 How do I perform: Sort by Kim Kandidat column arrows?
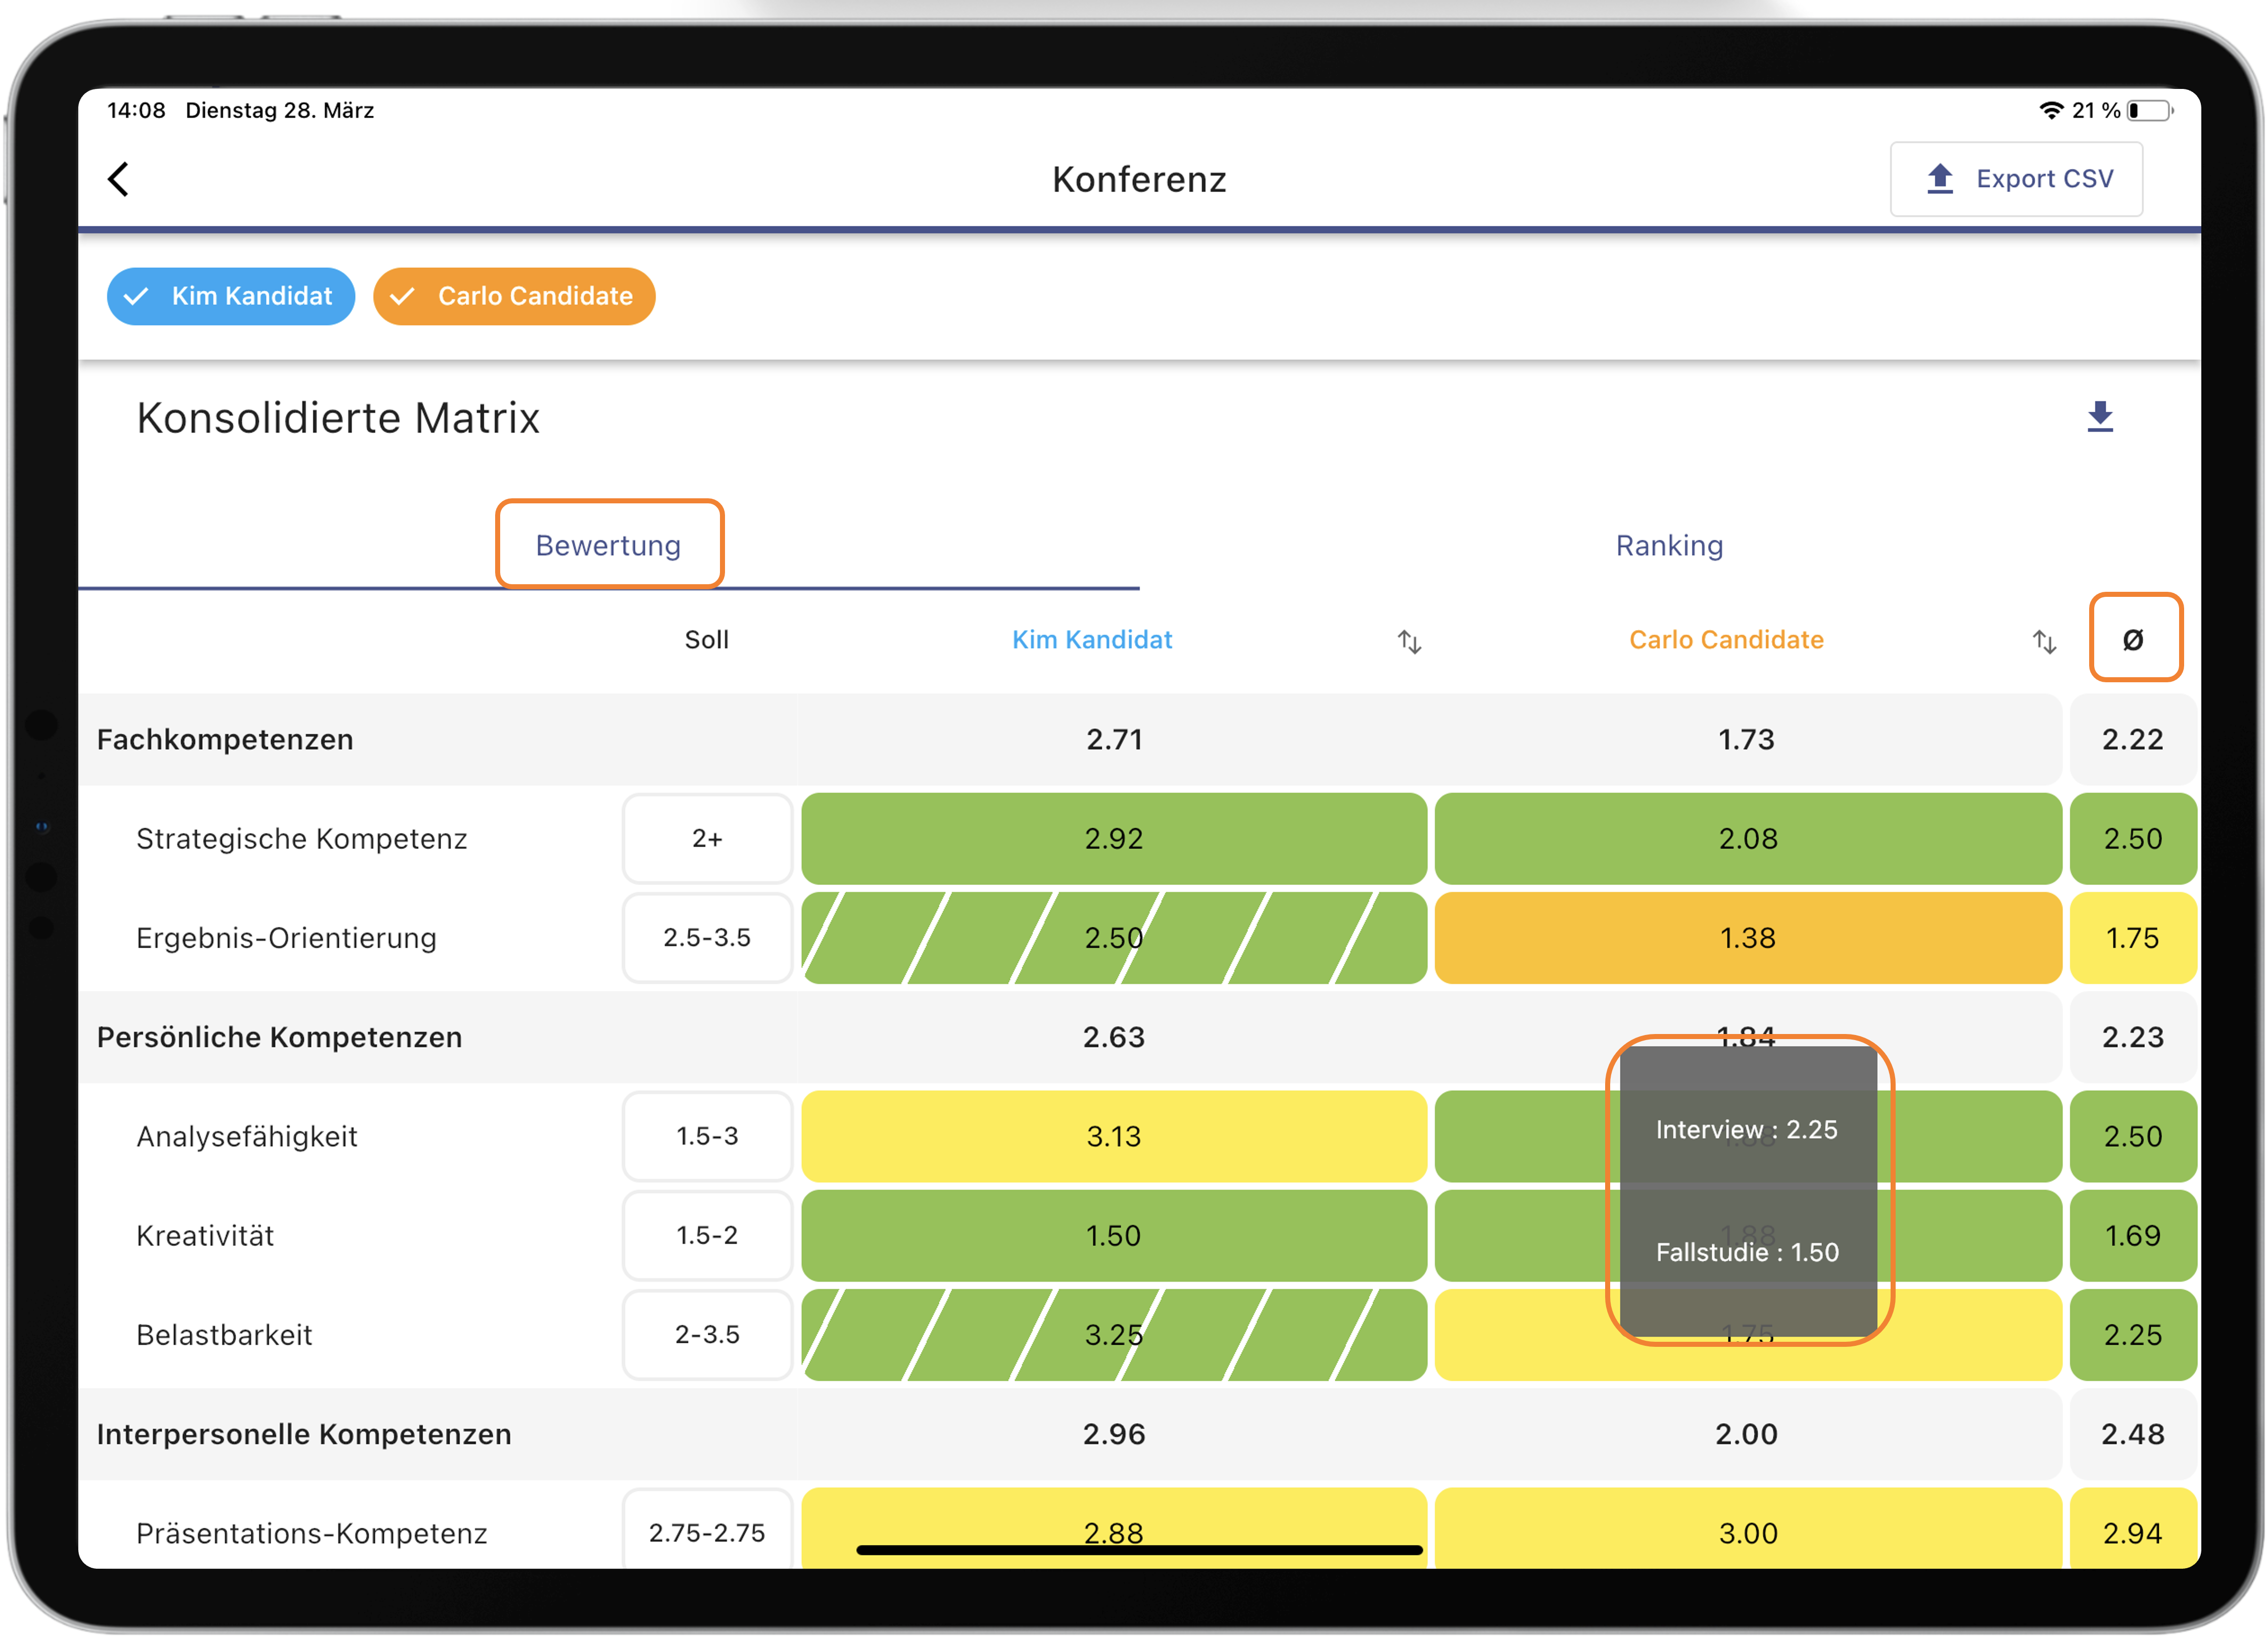click(x=1409, y=641)
